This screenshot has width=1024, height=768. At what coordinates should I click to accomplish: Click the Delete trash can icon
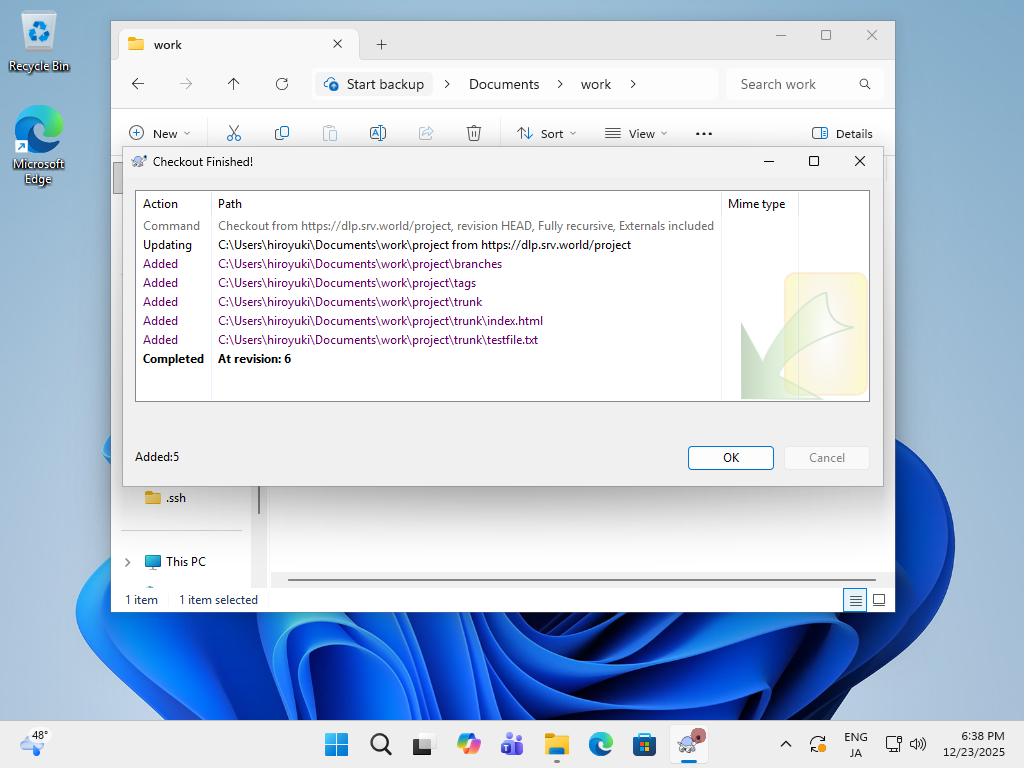click(474, 133)
